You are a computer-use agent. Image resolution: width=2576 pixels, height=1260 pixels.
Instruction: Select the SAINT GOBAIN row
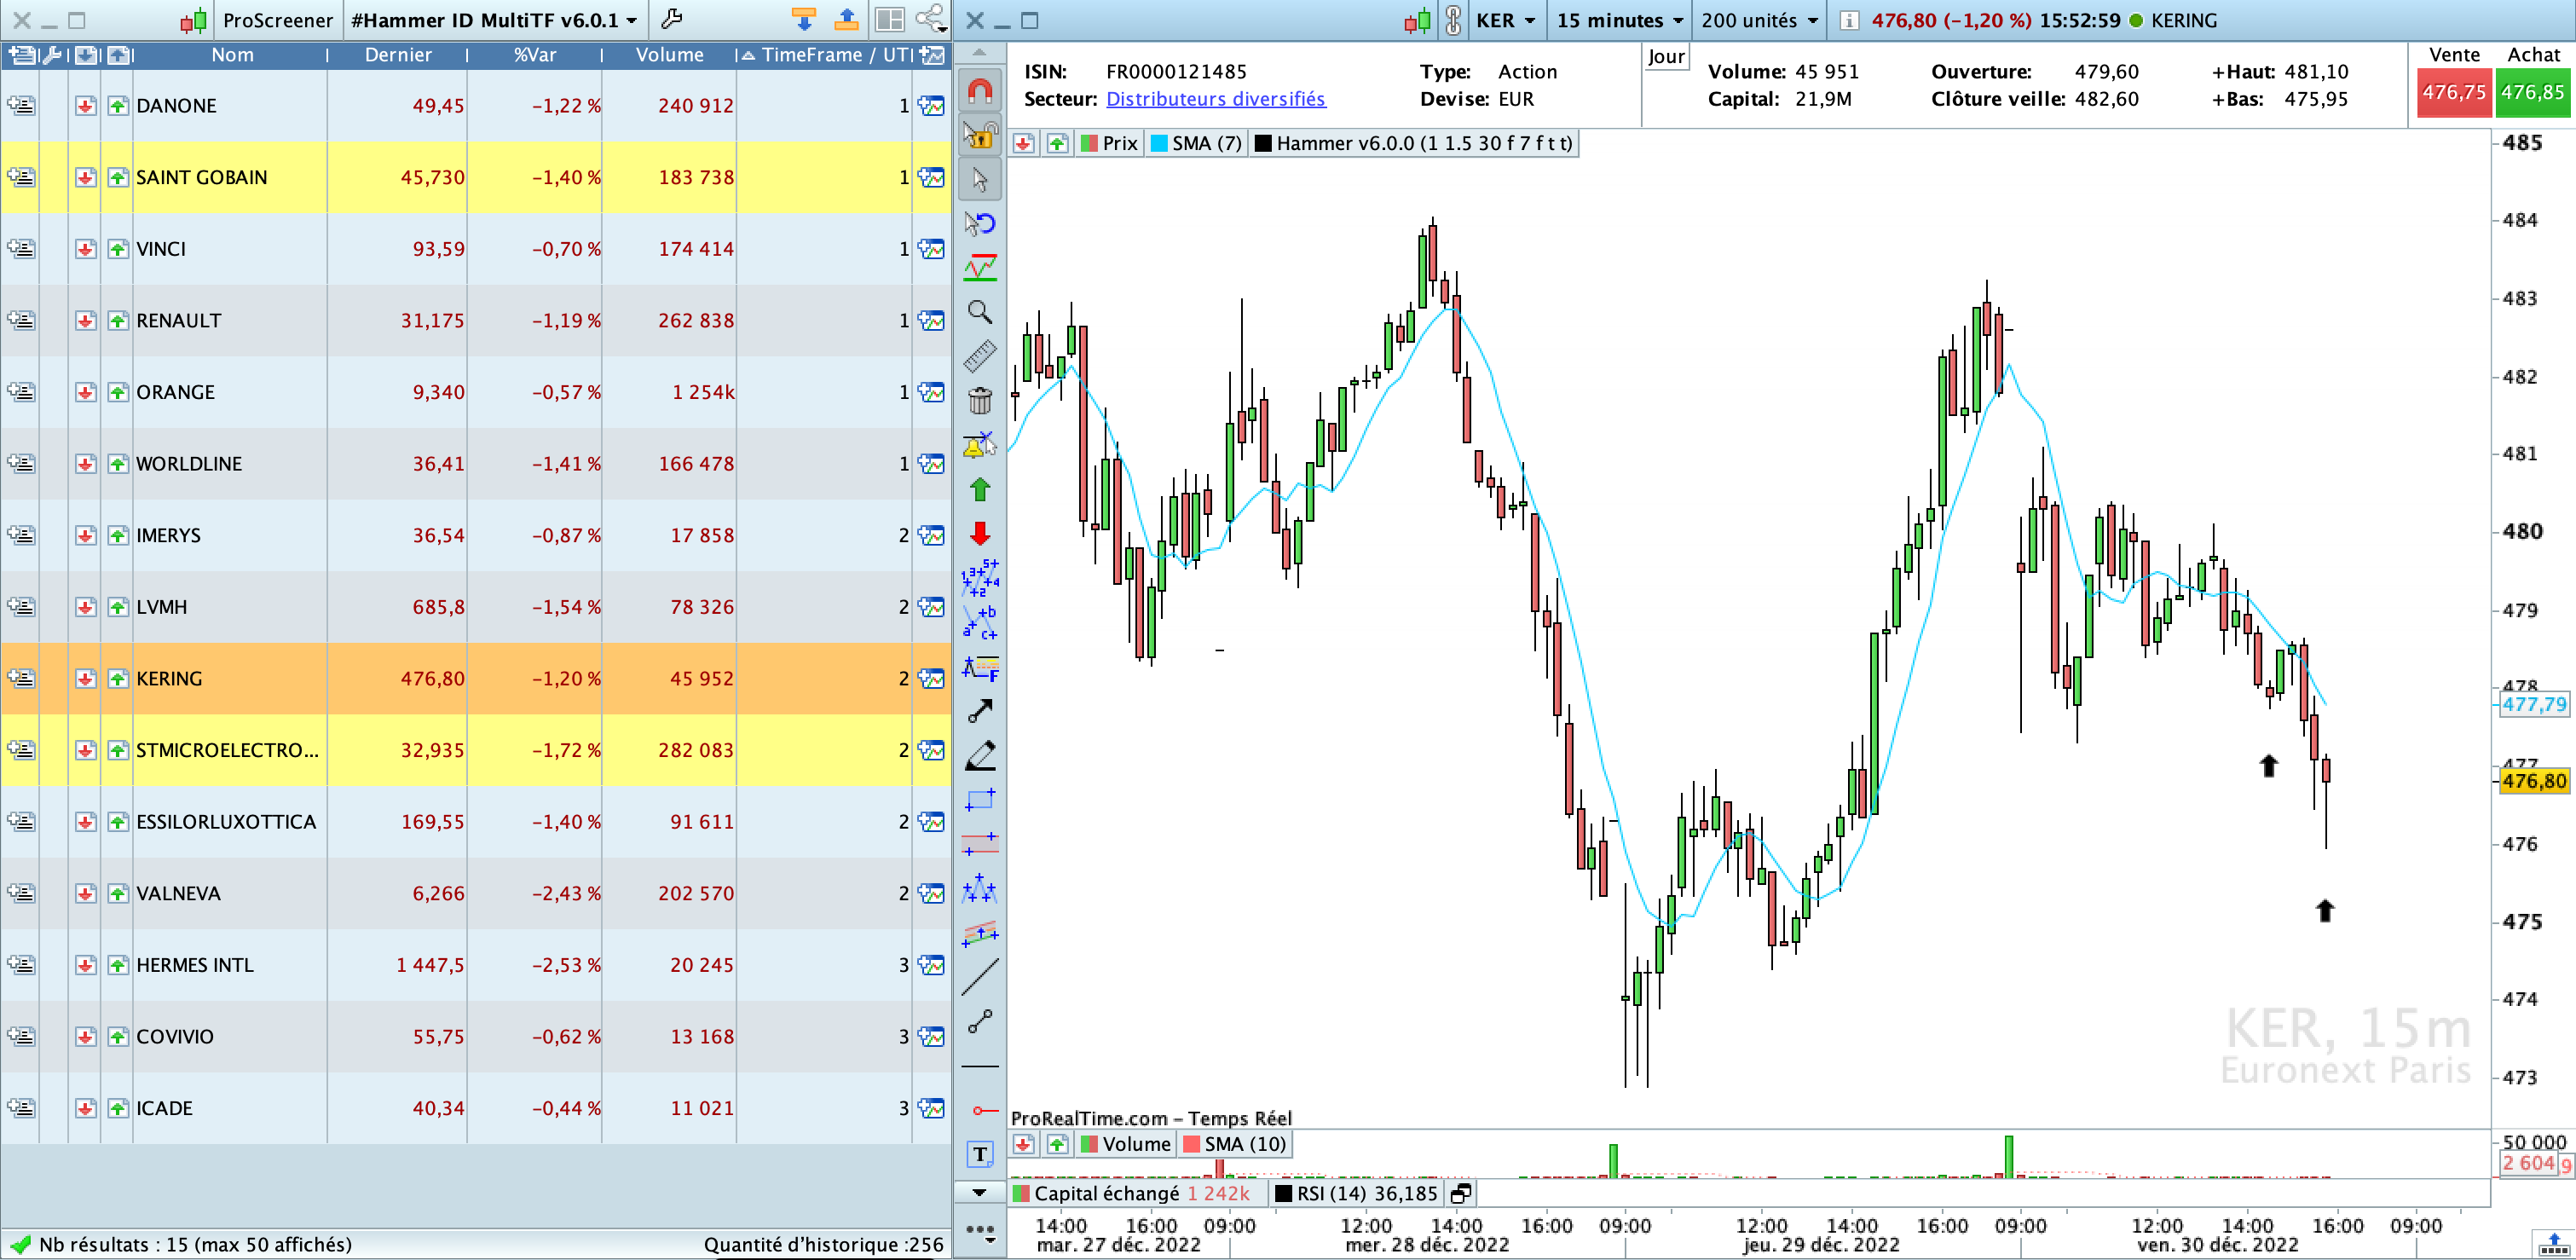point(476,177)
